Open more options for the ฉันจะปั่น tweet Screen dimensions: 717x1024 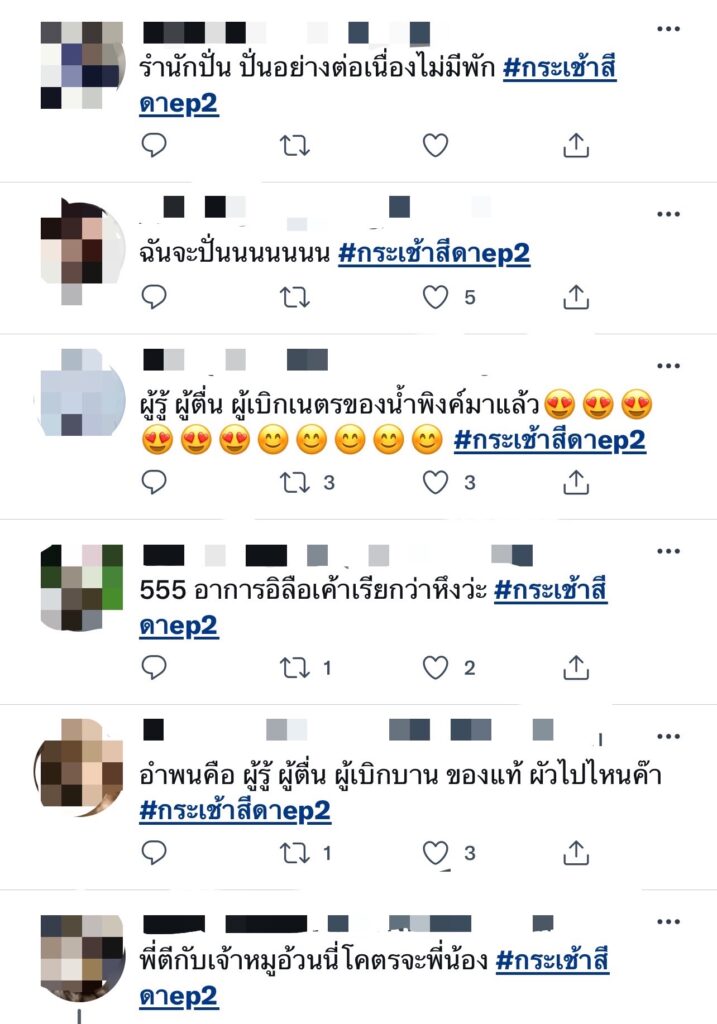pos(669,214)
